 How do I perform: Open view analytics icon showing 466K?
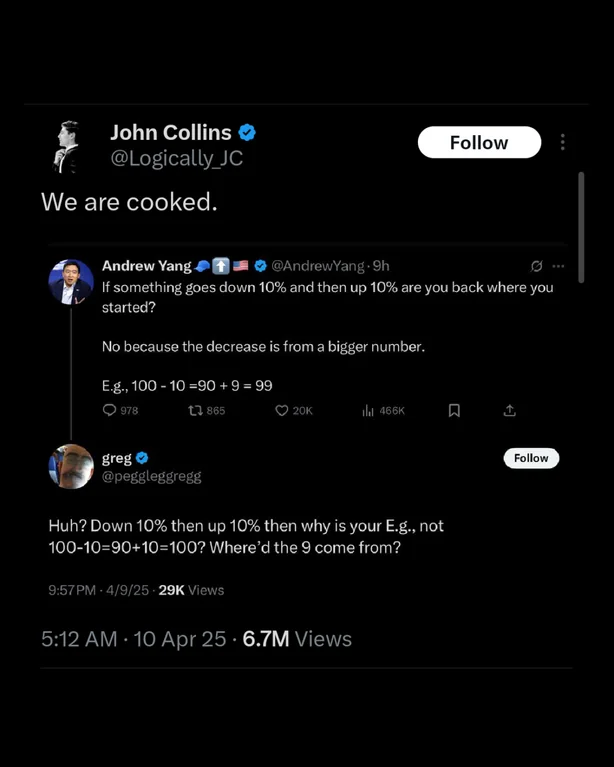coord(368,410)
